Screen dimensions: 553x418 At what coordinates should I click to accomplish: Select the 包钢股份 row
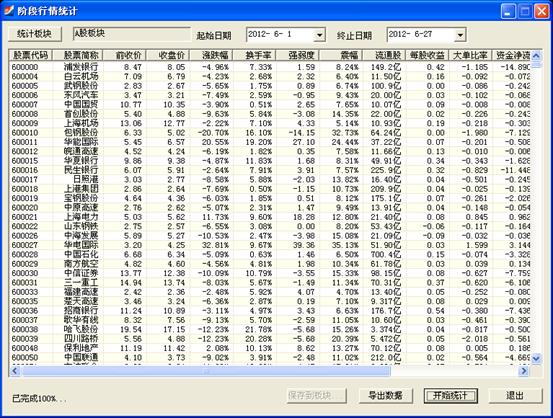tap(270, 133)
